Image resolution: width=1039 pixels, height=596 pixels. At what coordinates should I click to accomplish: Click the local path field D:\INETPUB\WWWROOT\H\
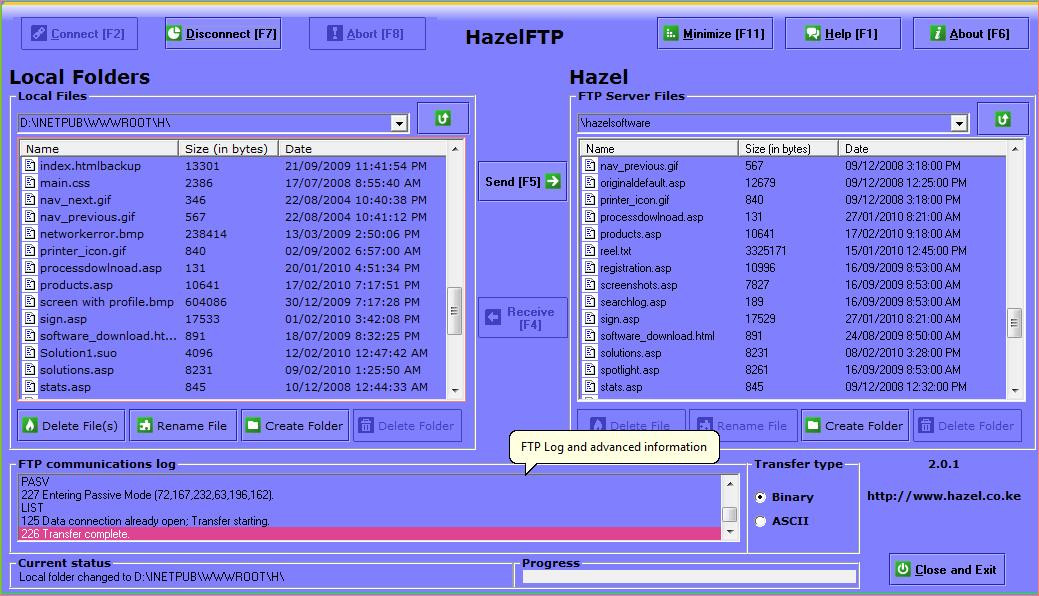pyautogui.click(x=204, y=123)
